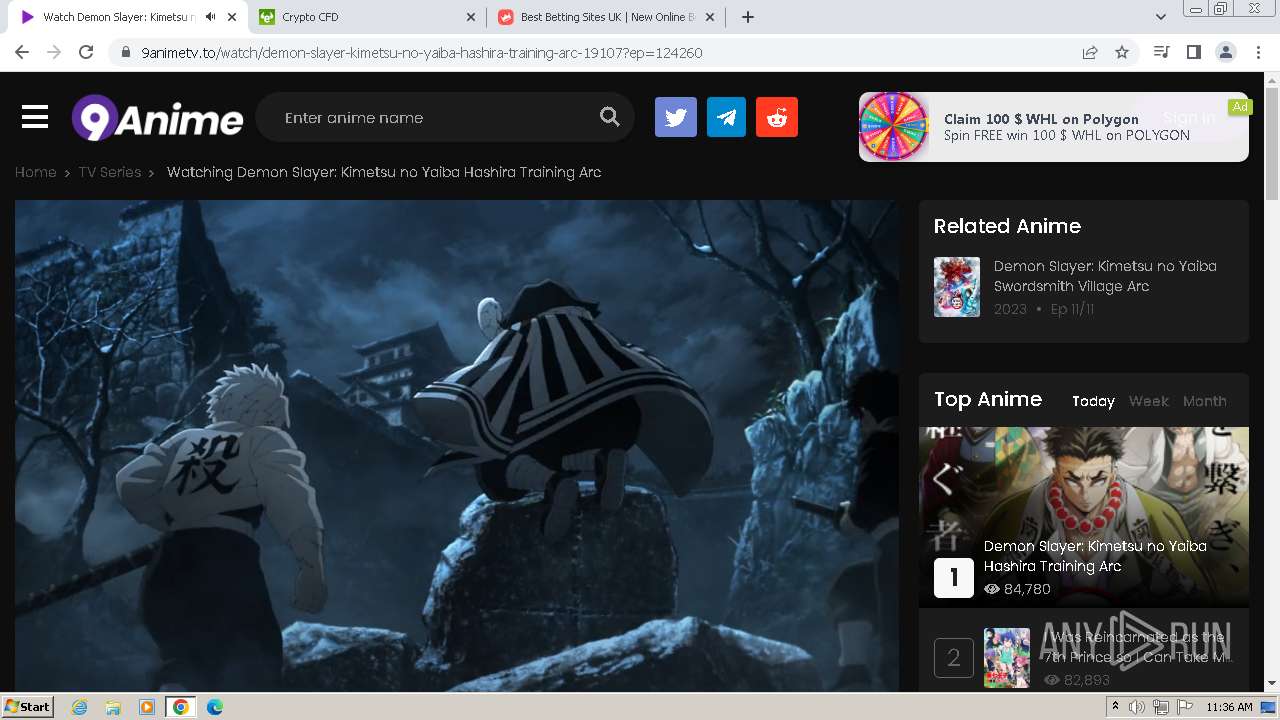The image size is (1280, 720).
Task: Open the TV Series breadcrumb link
Action: (110, 172)
